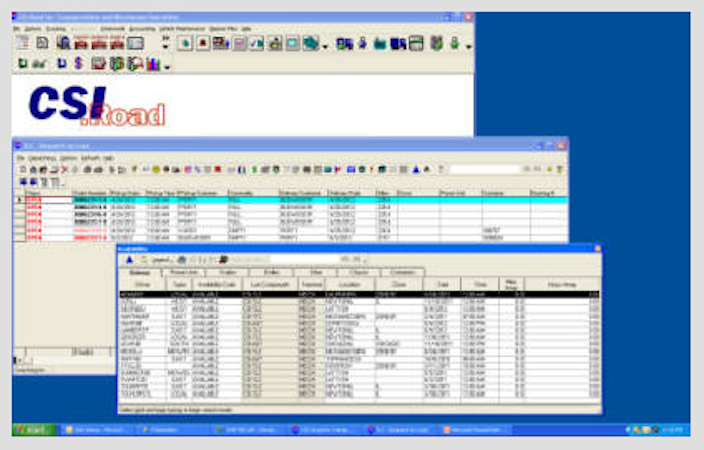Image resolution: width=704 pixels, height=450 pixels.
Task: Select the last tab in Availability window
Action: tap(402, 273)
